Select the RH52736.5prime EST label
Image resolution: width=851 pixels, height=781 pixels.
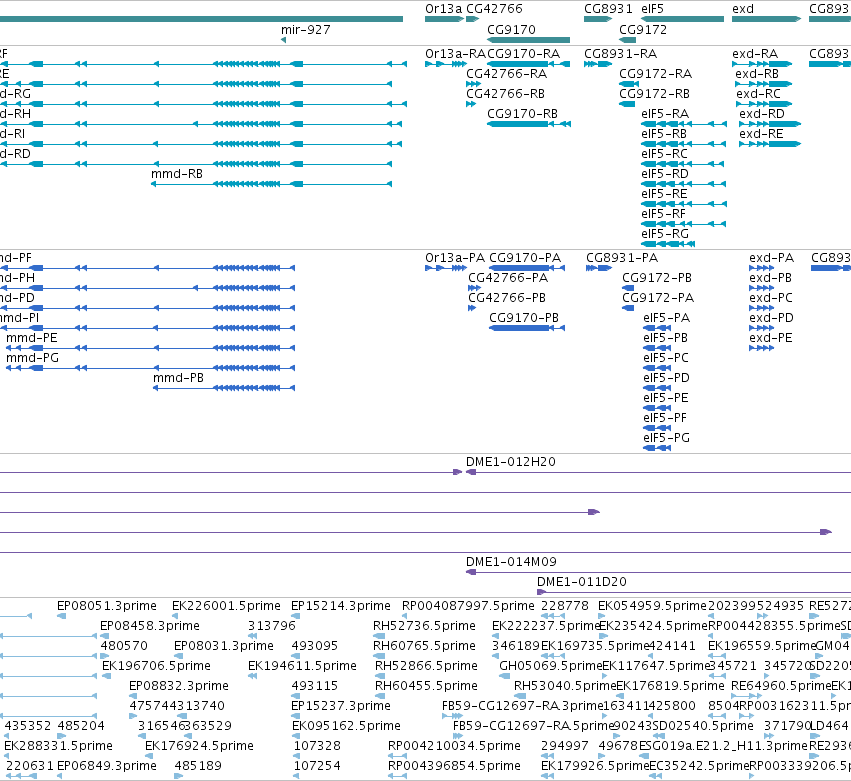(424, 626)
